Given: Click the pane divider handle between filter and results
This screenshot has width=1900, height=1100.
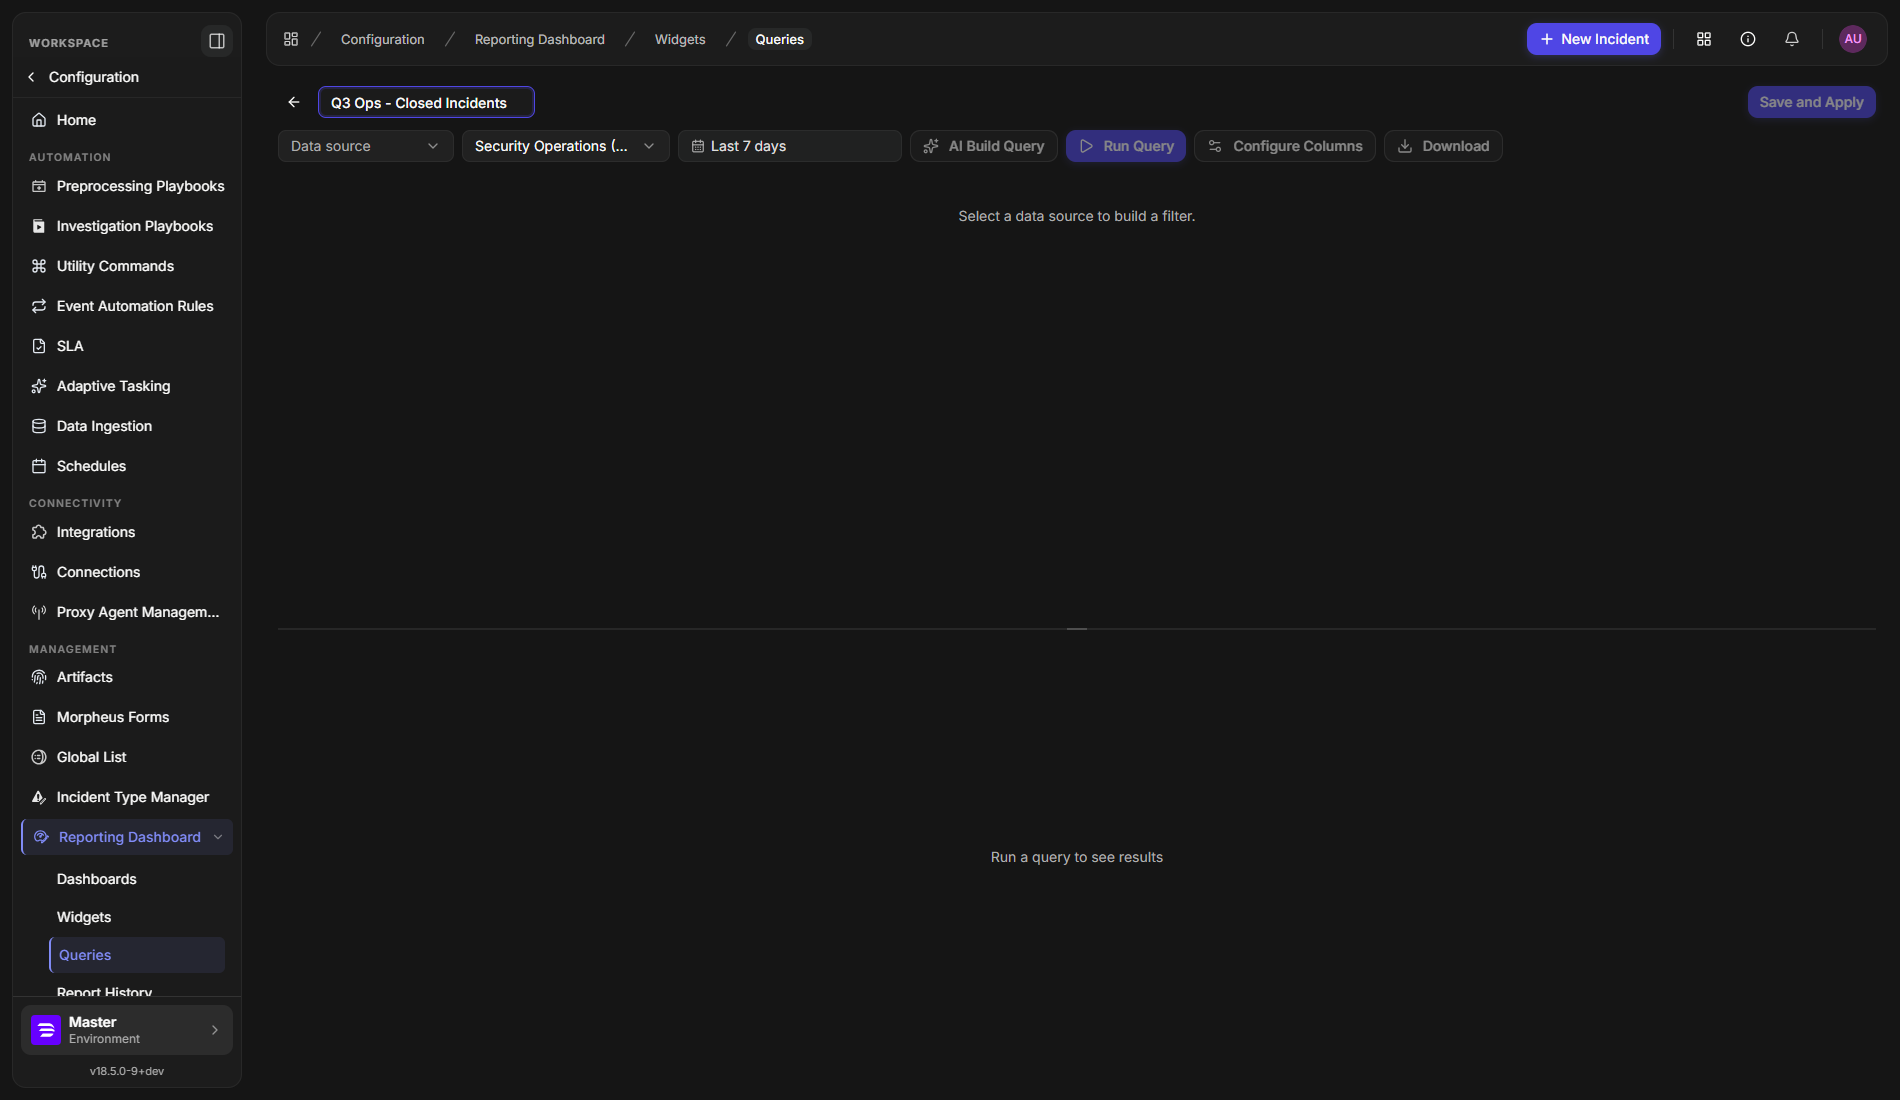Looking at the screenshot, I should click(x=1077, y=629).
